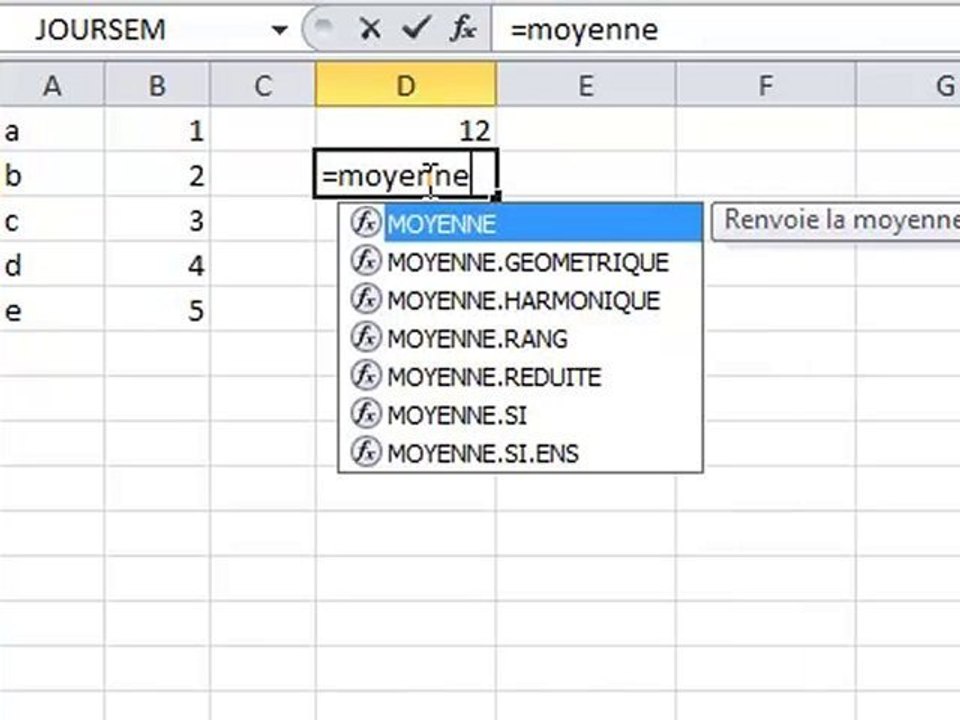The image size is (960, 720).
Task: Click the cell containing letter c
Action: coord(52,220)
